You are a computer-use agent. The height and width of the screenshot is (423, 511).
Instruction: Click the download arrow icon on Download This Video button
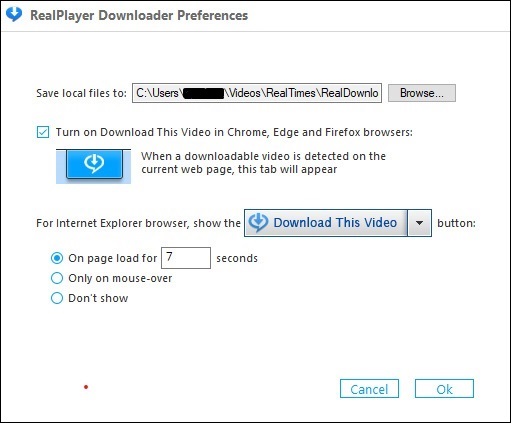coord(258,223)
